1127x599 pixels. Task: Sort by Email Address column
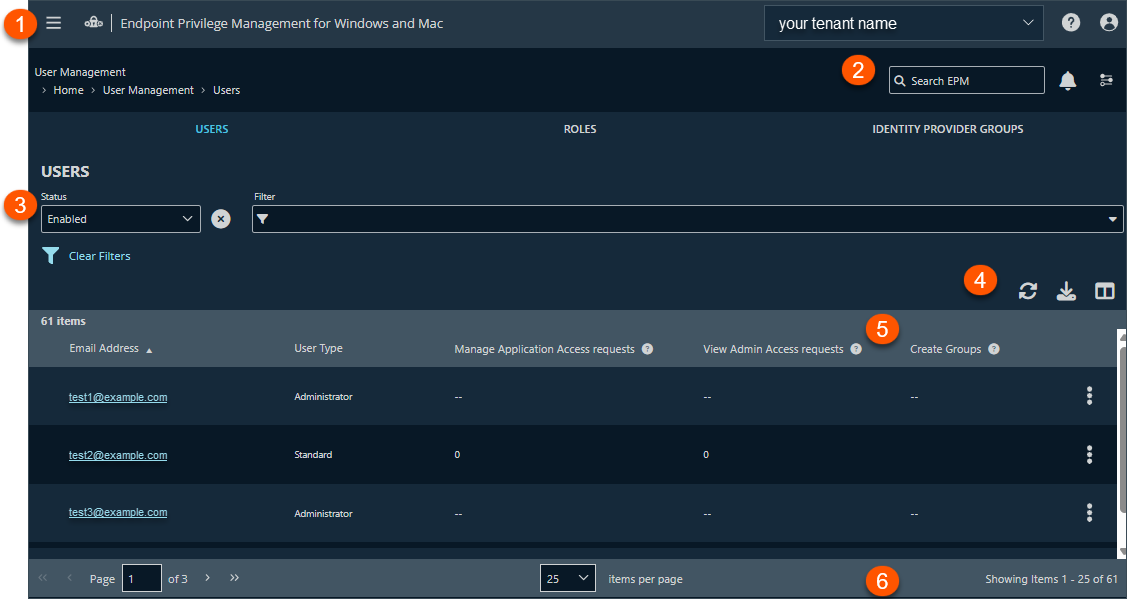(104, 348)
